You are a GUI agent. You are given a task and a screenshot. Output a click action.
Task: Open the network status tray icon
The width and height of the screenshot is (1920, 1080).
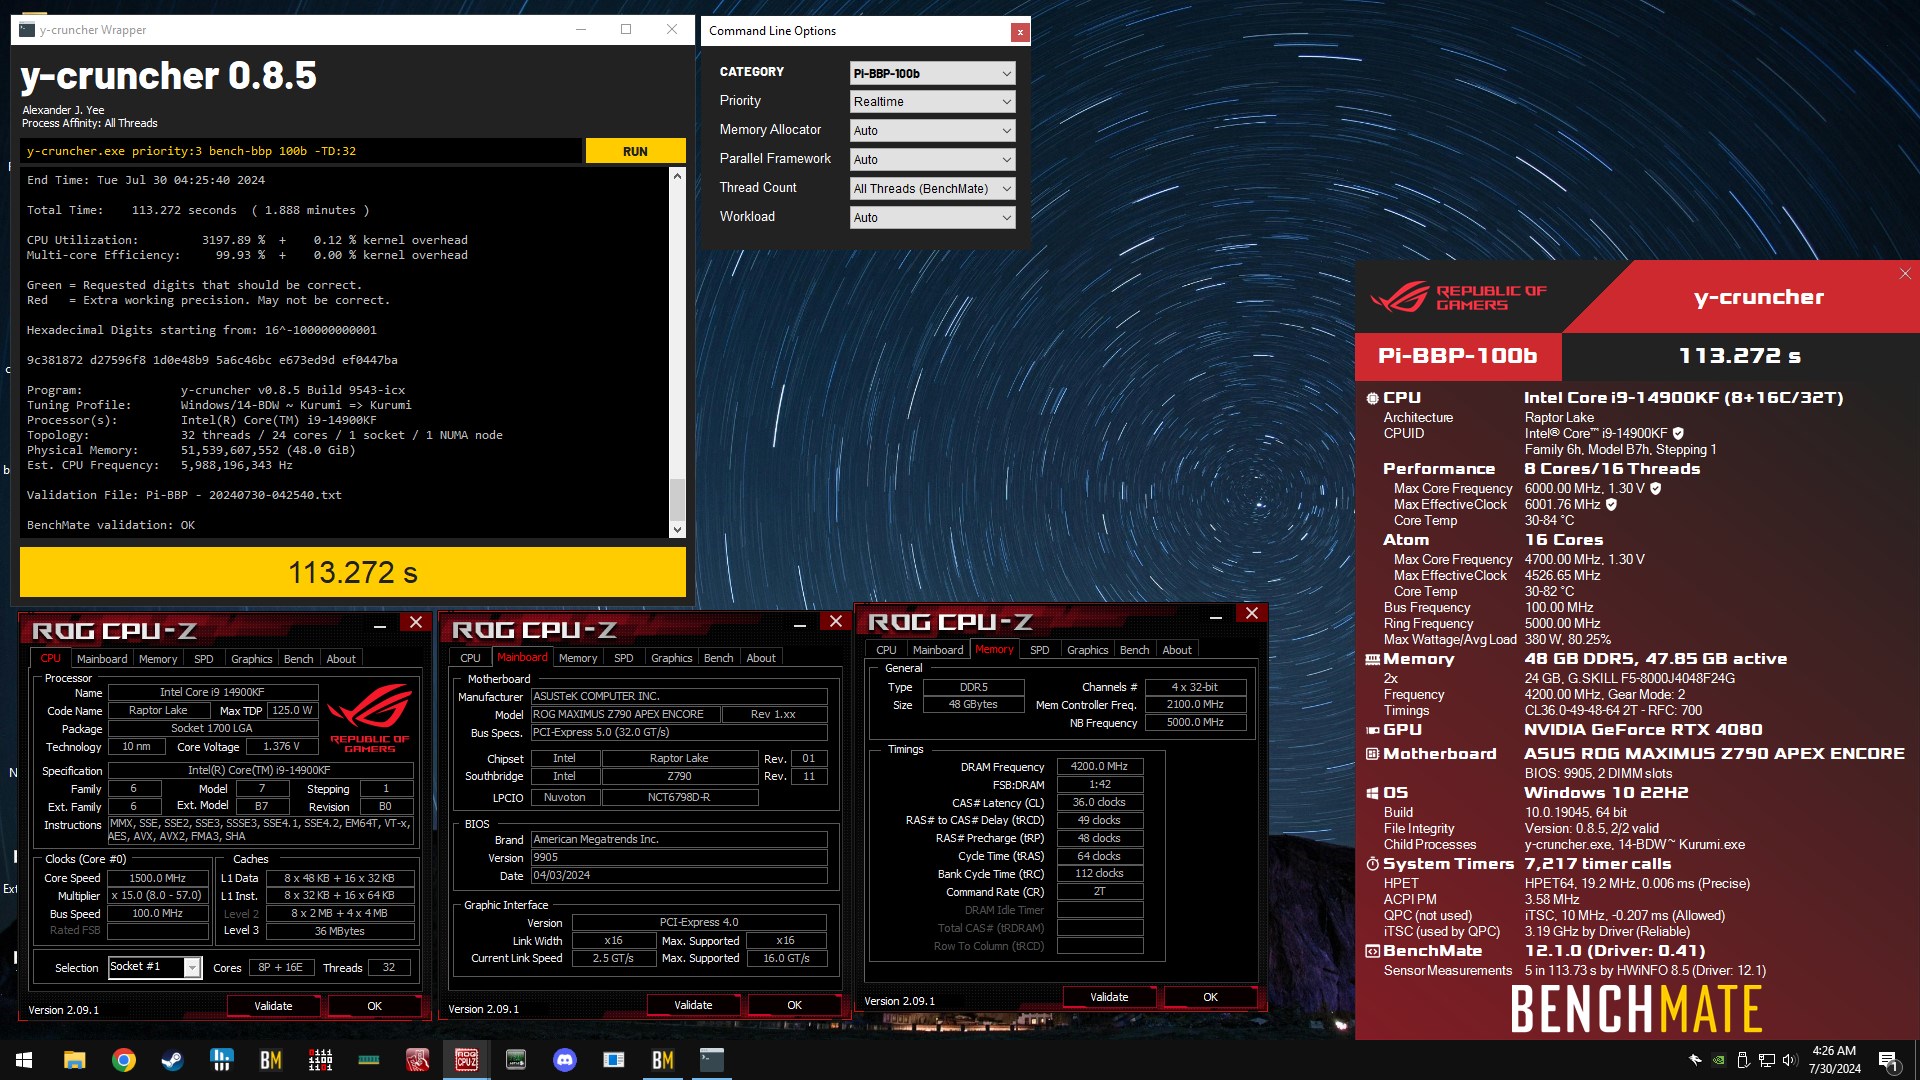[1767, 1060]
